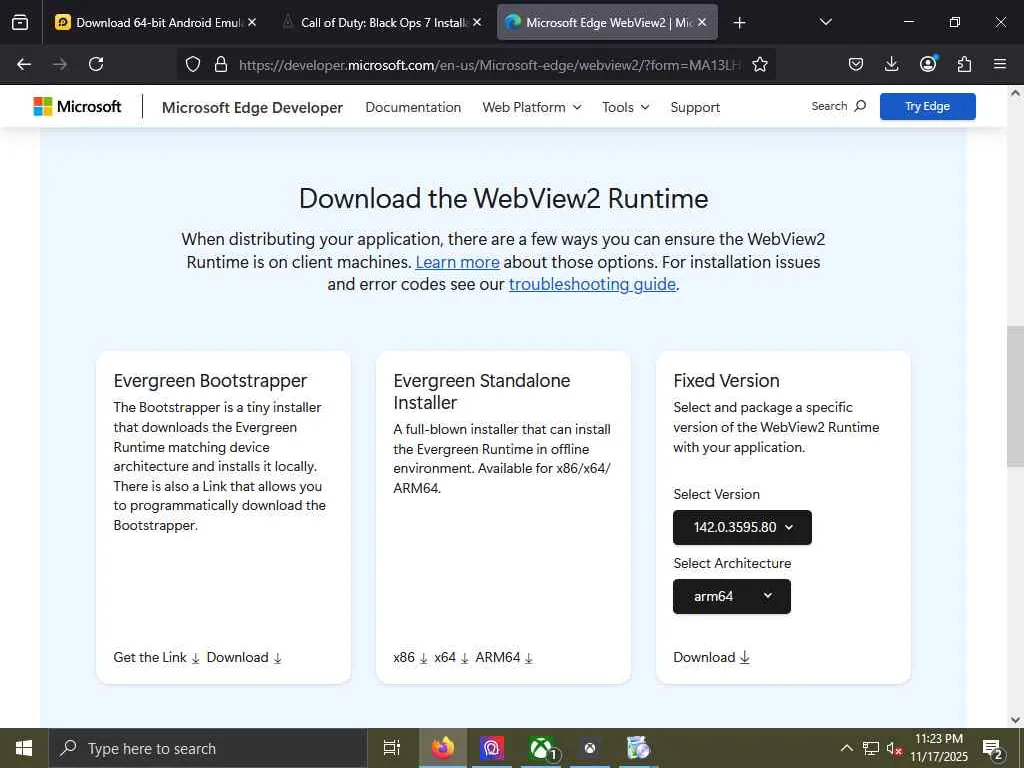
Task: Click the Type here to search box
Action: (x=208, y=748)
